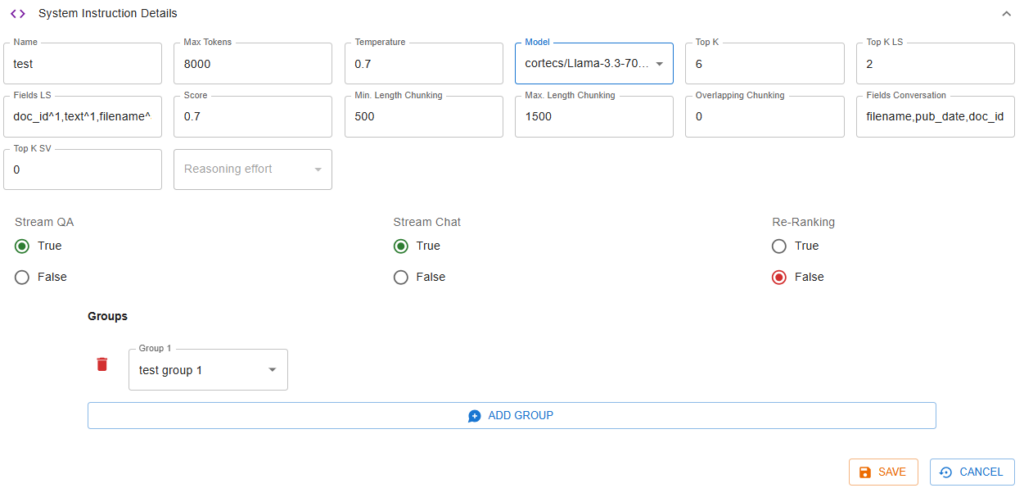The image size is (1024, 497).
Task: Open the Model dropdown
Action: pyautogui.click(x=594, y=64)
